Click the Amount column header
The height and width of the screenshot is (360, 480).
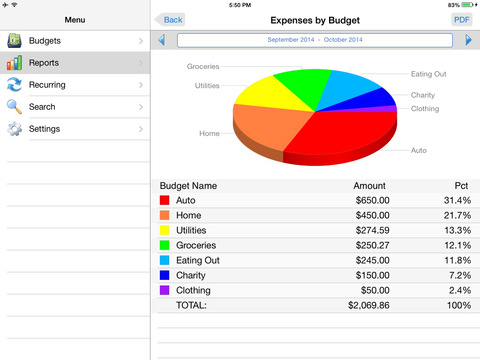click(x=369, y=186)
